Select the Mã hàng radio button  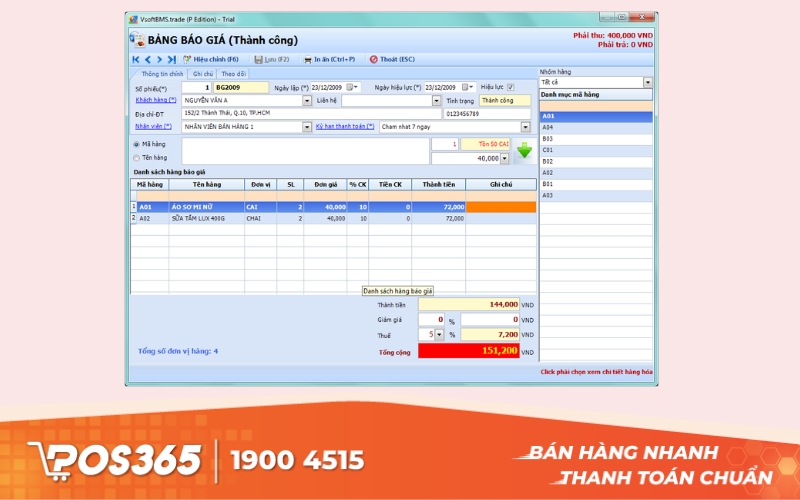[x=136, y=144]
